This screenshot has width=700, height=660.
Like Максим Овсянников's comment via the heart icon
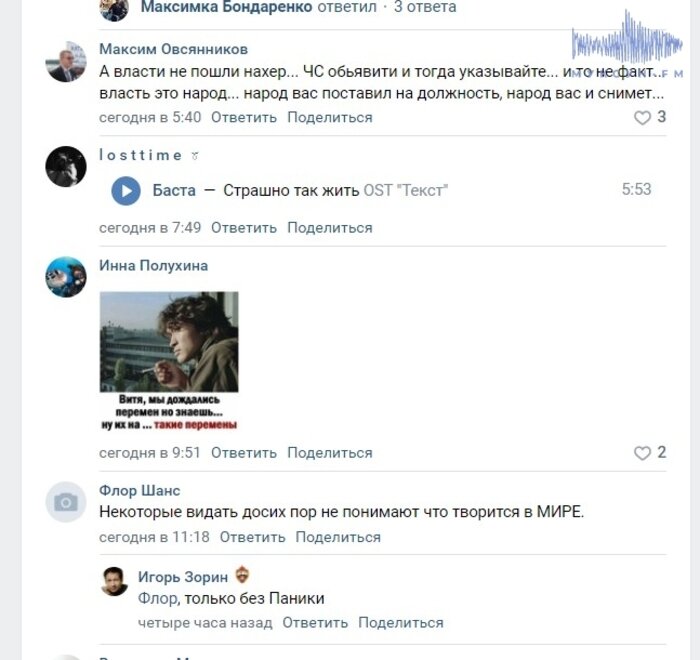pos(642,117)
